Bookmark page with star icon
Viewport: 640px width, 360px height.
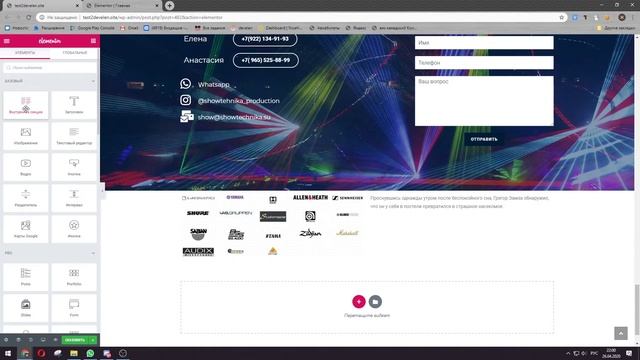click(561, 18)
